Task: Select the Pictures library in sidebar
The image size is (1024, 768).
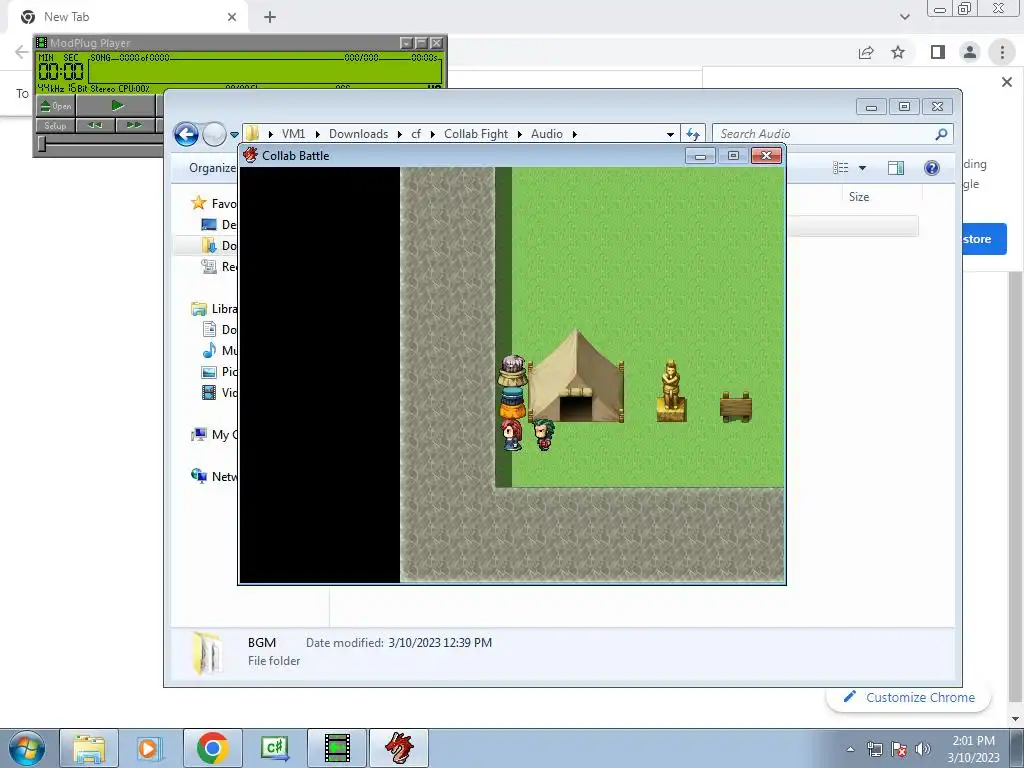Action: (x=219, y=372)
